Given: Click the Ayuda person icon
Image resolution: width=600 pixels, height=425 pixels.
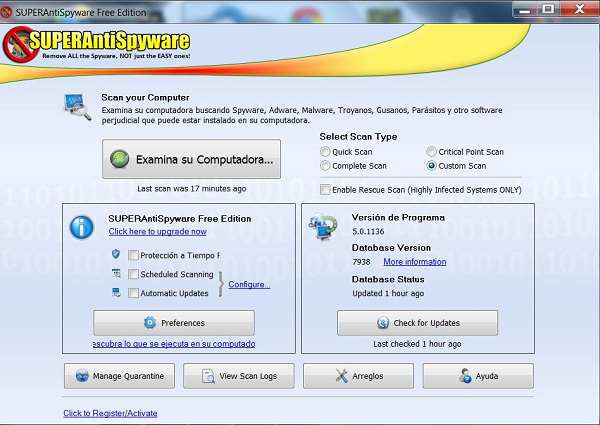Looking at the screenshot, I should (465, 376).
